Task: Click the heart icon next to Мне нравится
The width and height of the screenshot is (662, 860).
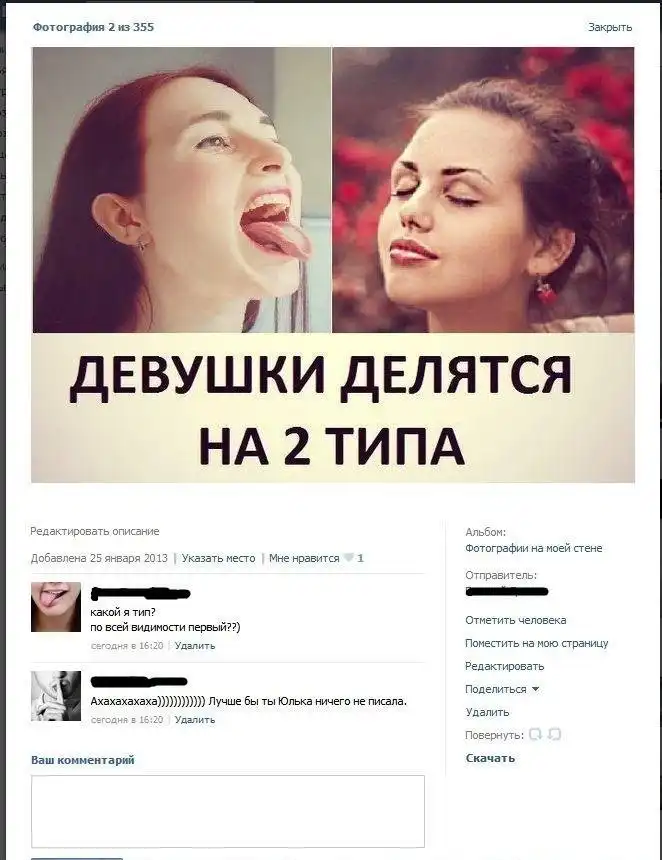Action: [348, 558]
